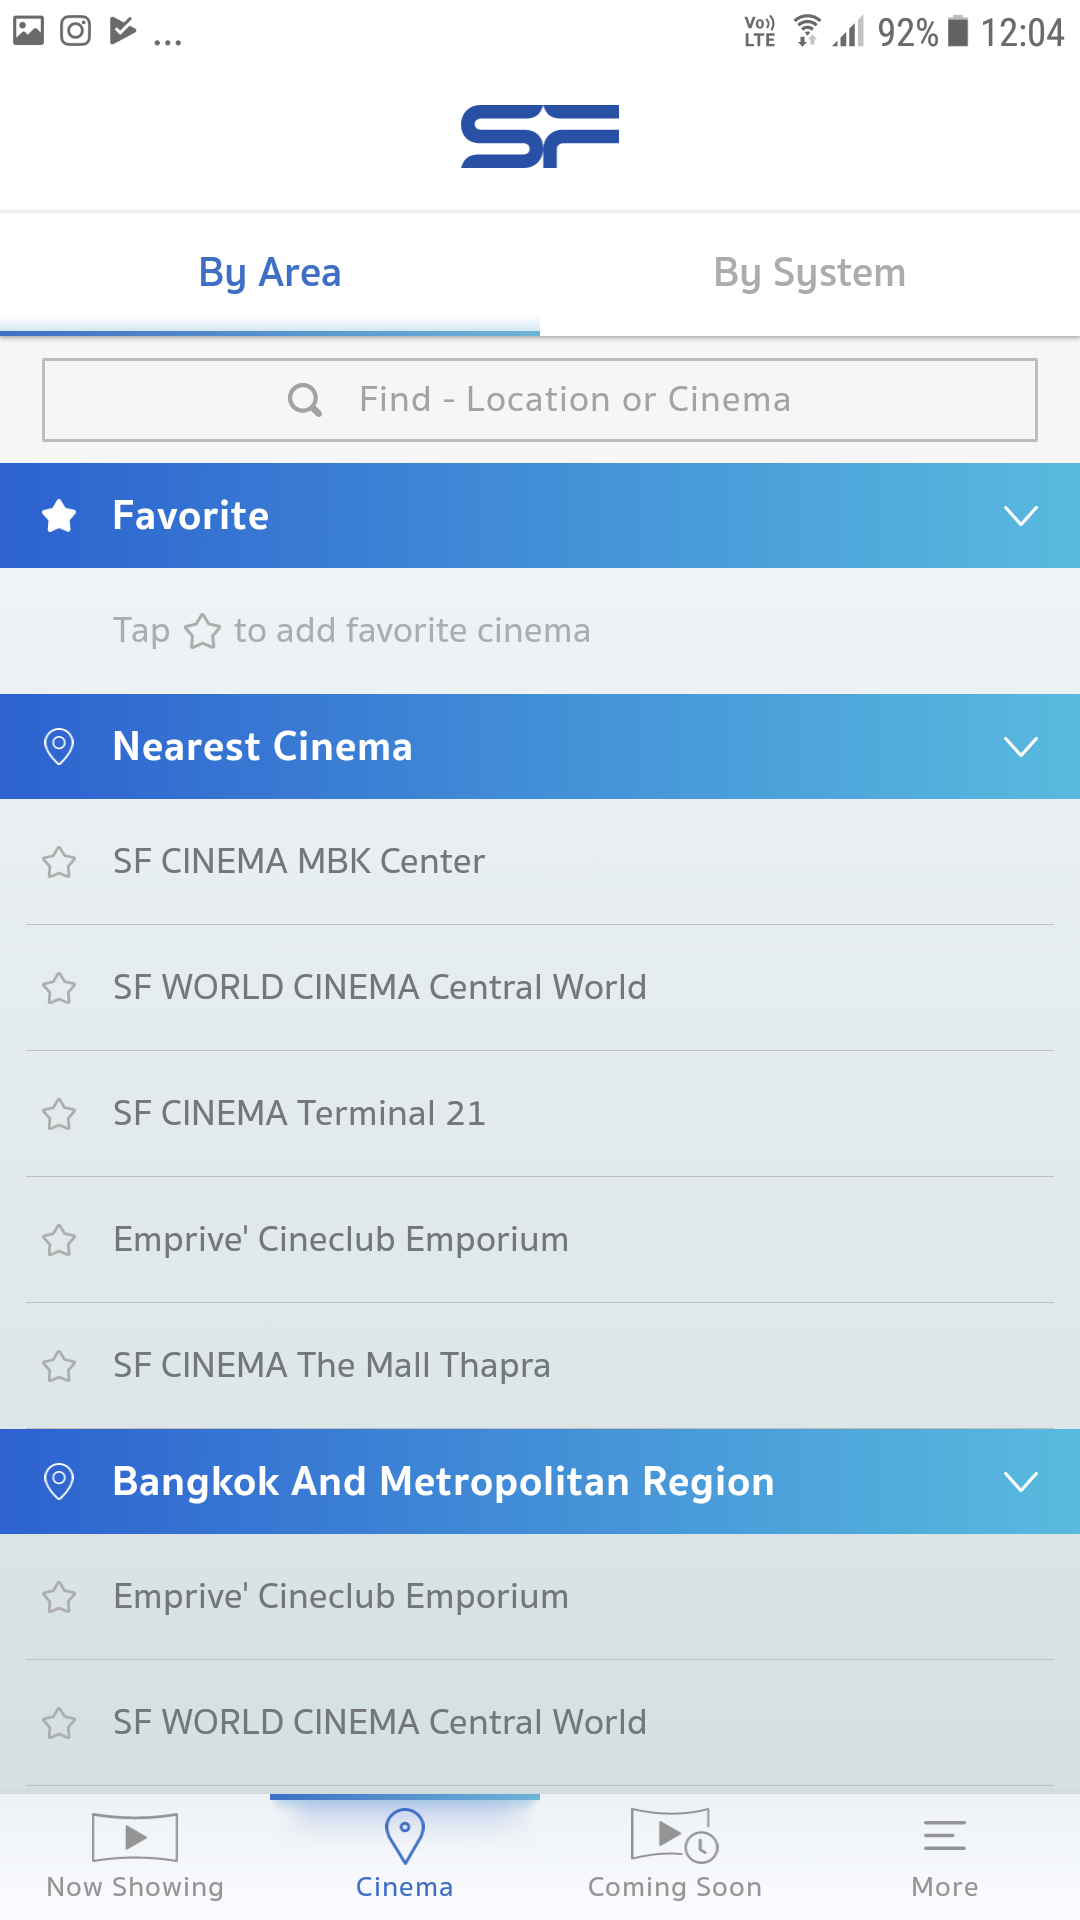
Task: Tap the filled star Favorite header icon
Action: point(59,516)
